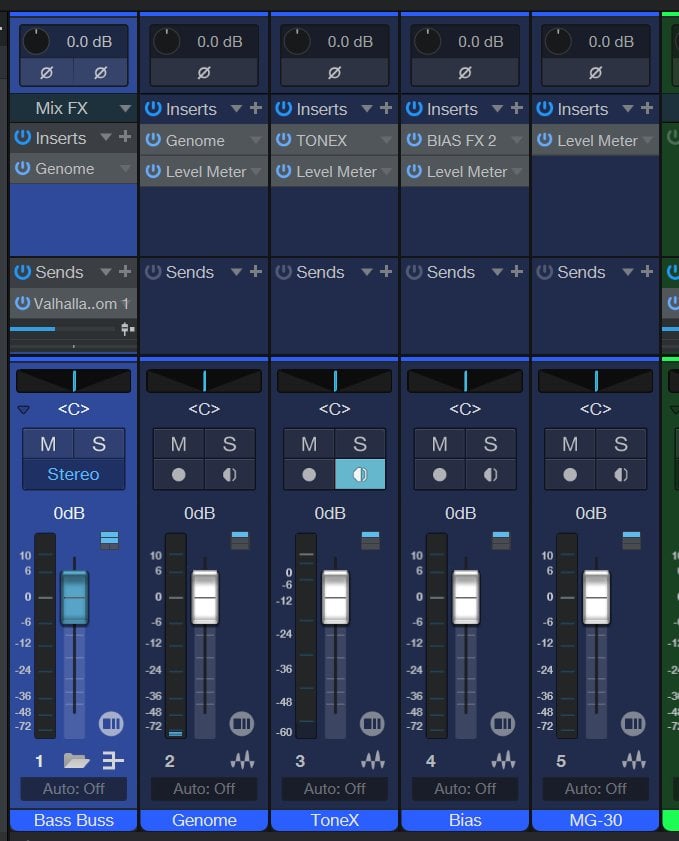Add an insert to ToneX channel
This screenshot has height=841, width=679.
pos(386,108)
